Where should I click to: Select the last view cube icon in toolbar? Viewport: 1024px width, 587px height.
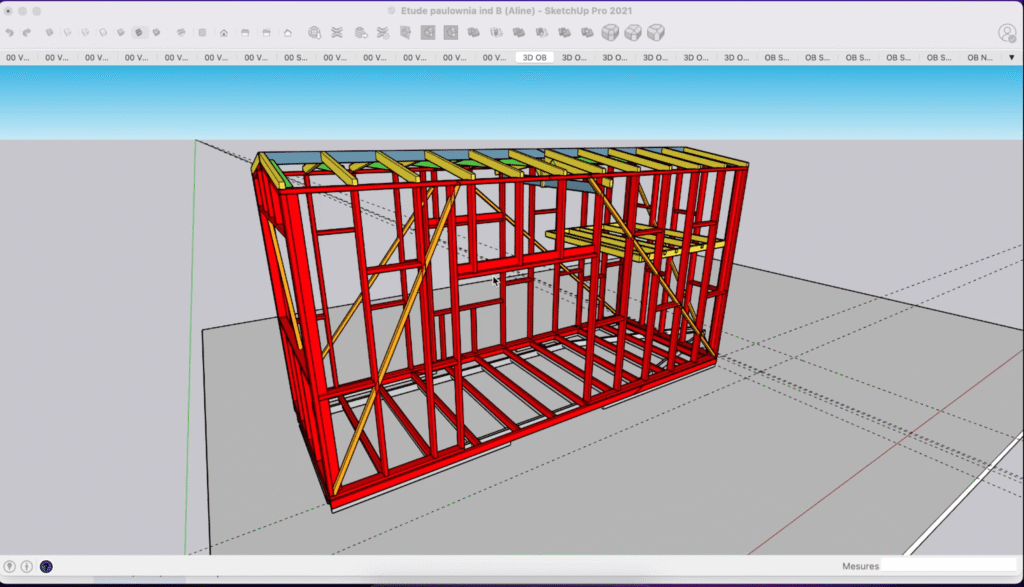pos(656,31)
